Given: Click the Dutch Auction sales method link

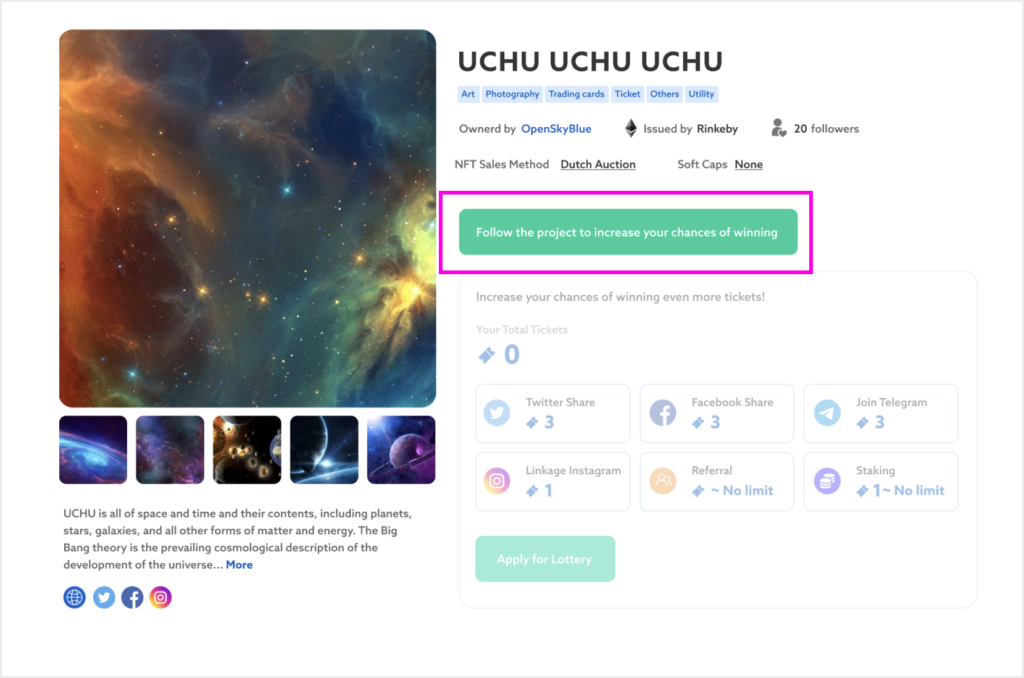Looking at the screenshot, I should [598, 165].
